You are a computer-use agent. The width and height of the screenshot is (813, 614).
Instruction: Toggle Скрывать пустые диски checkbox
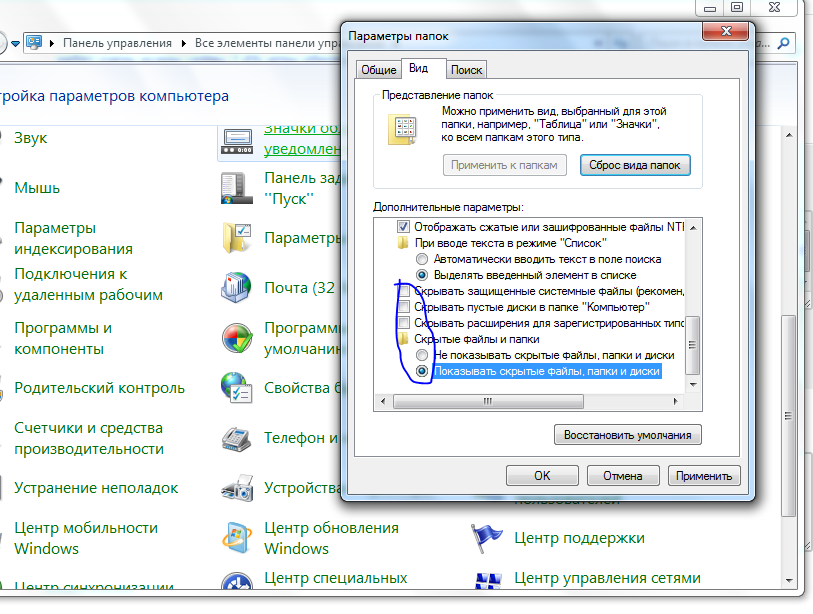pyautogui.click(x=403, y=308)
